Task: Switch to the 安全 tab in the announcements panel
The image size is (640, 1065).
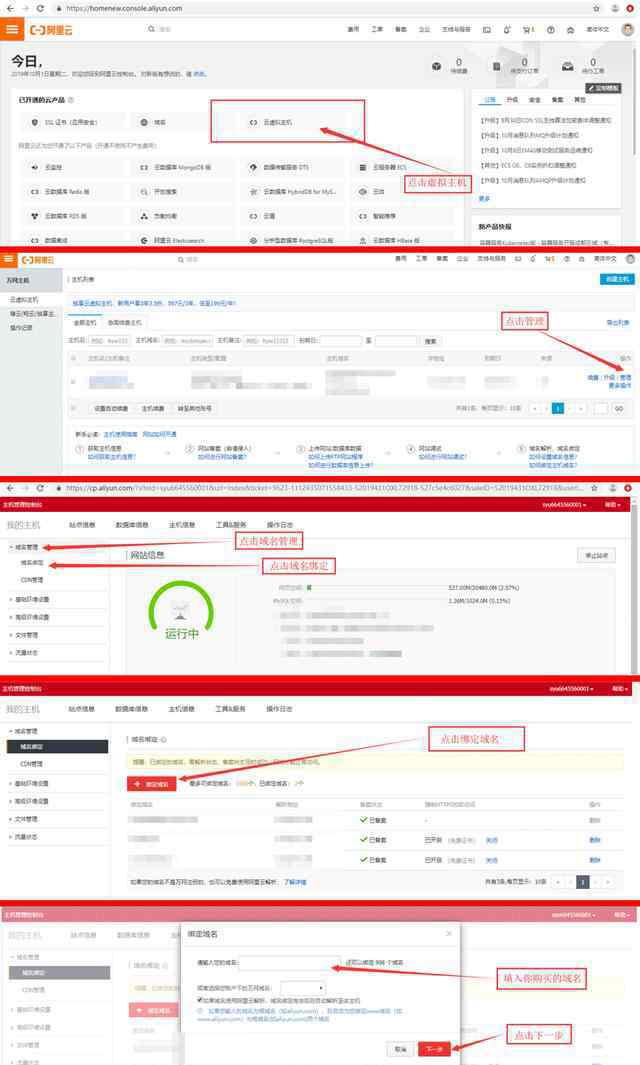Action: (x=535, y=100)
